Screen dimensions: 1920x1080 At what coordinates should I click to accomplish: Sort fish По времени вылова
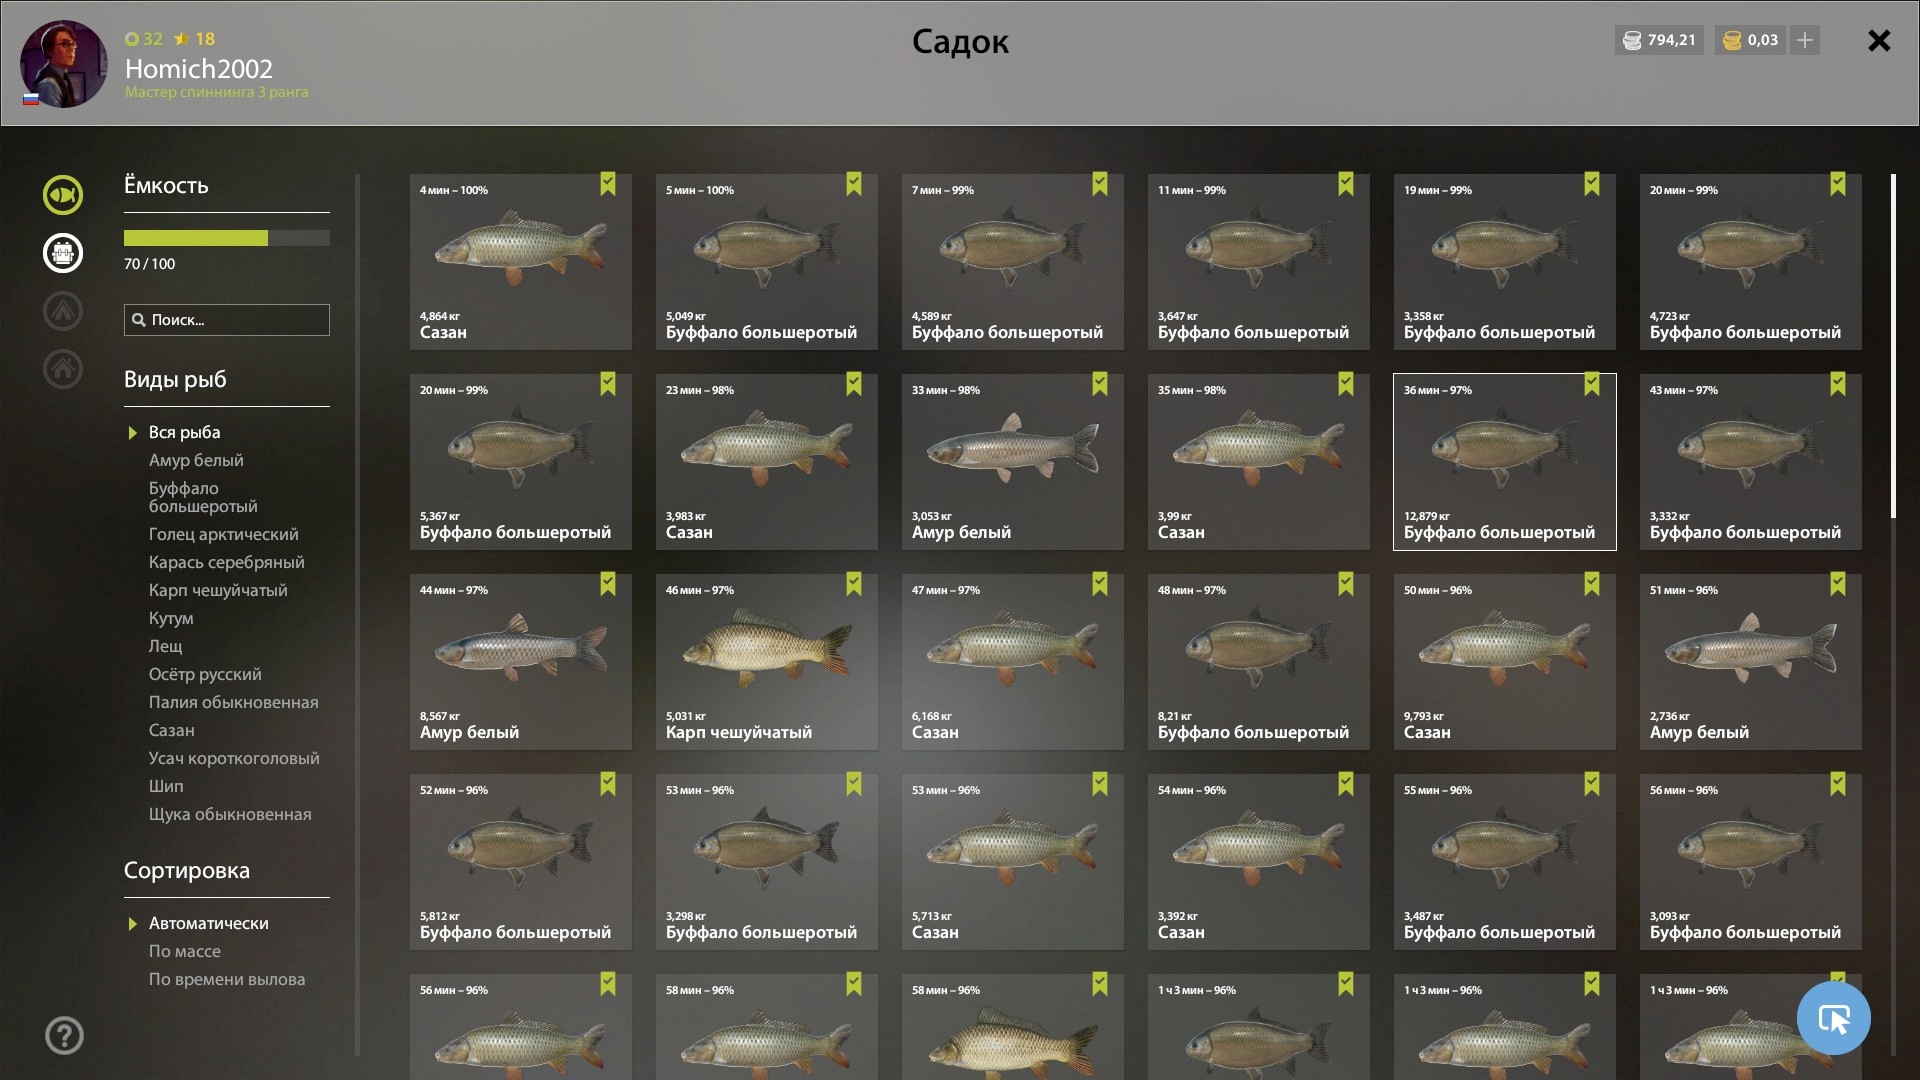tap(227, 979)
